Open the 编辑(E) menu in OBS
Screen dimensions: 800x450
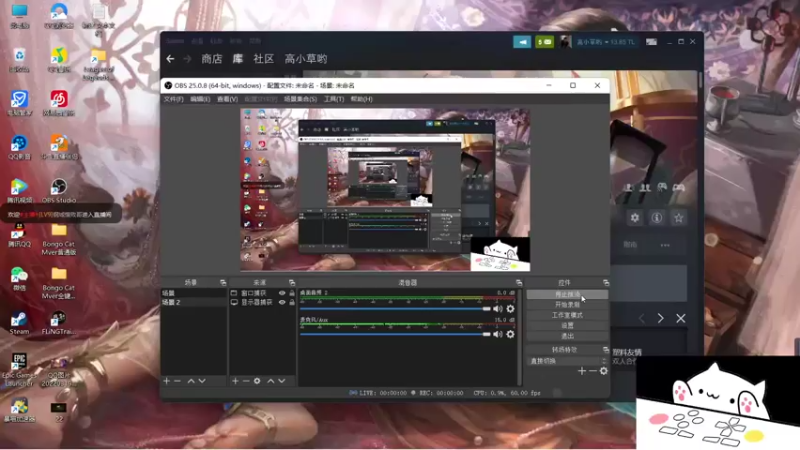[200, 99]
